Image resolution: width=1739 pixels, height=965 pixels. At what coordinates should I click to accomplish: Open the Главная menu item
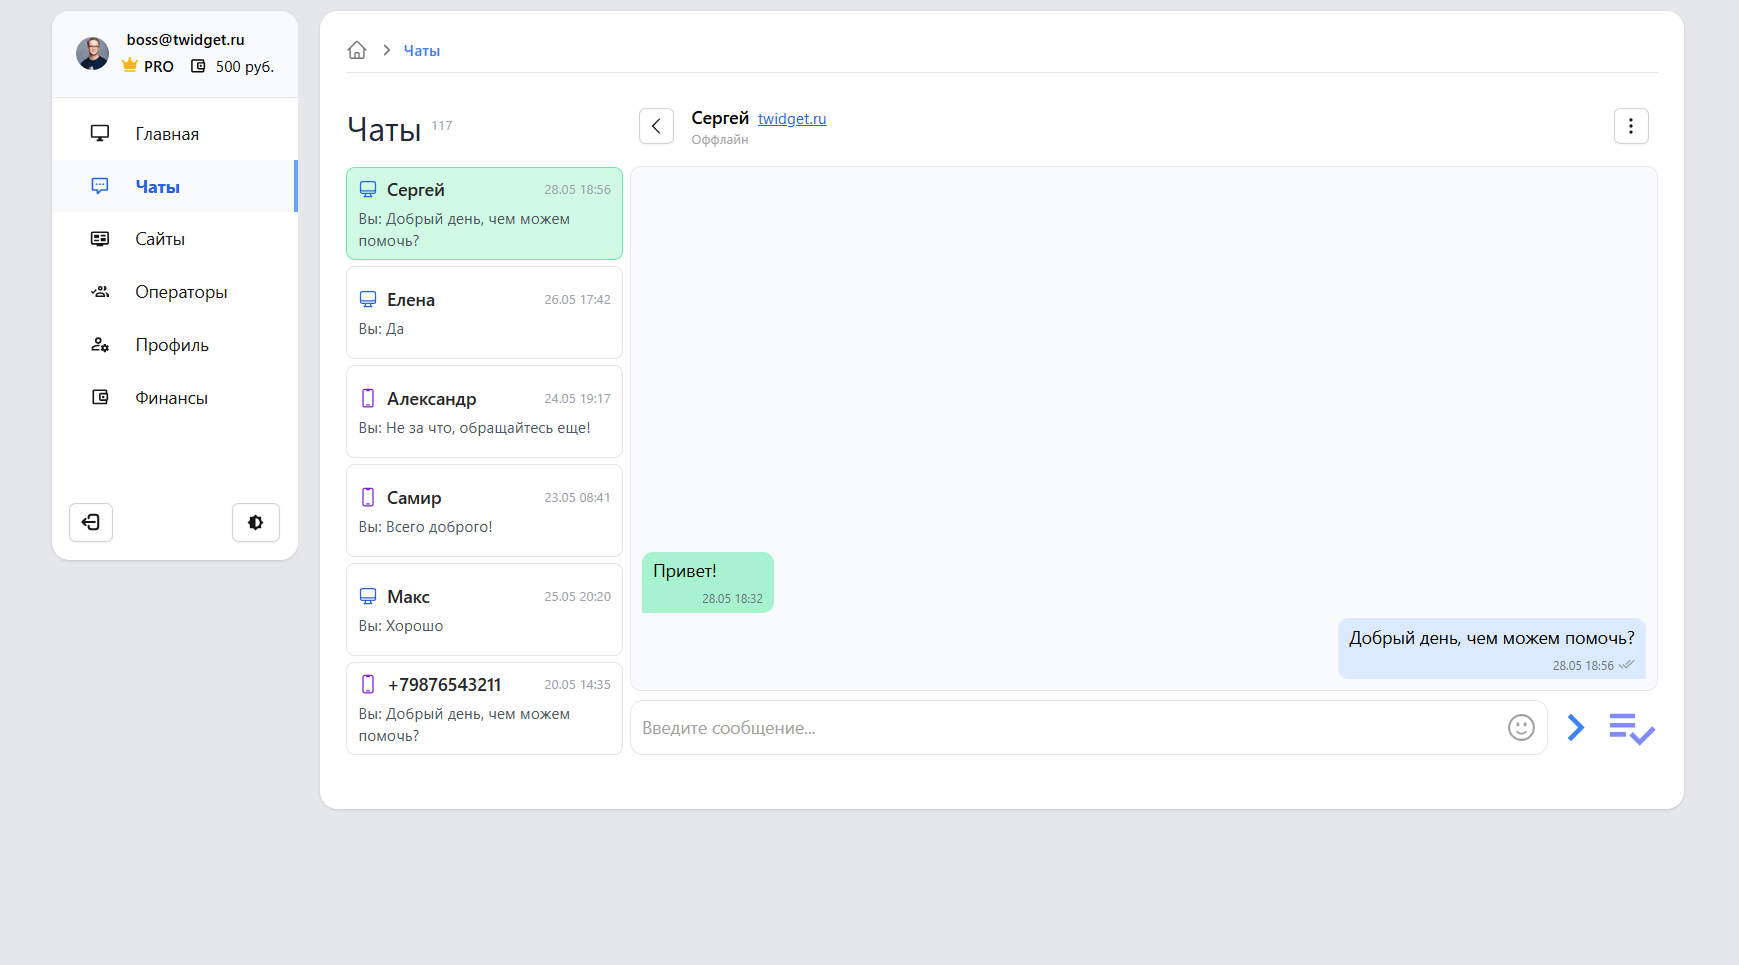167,134
